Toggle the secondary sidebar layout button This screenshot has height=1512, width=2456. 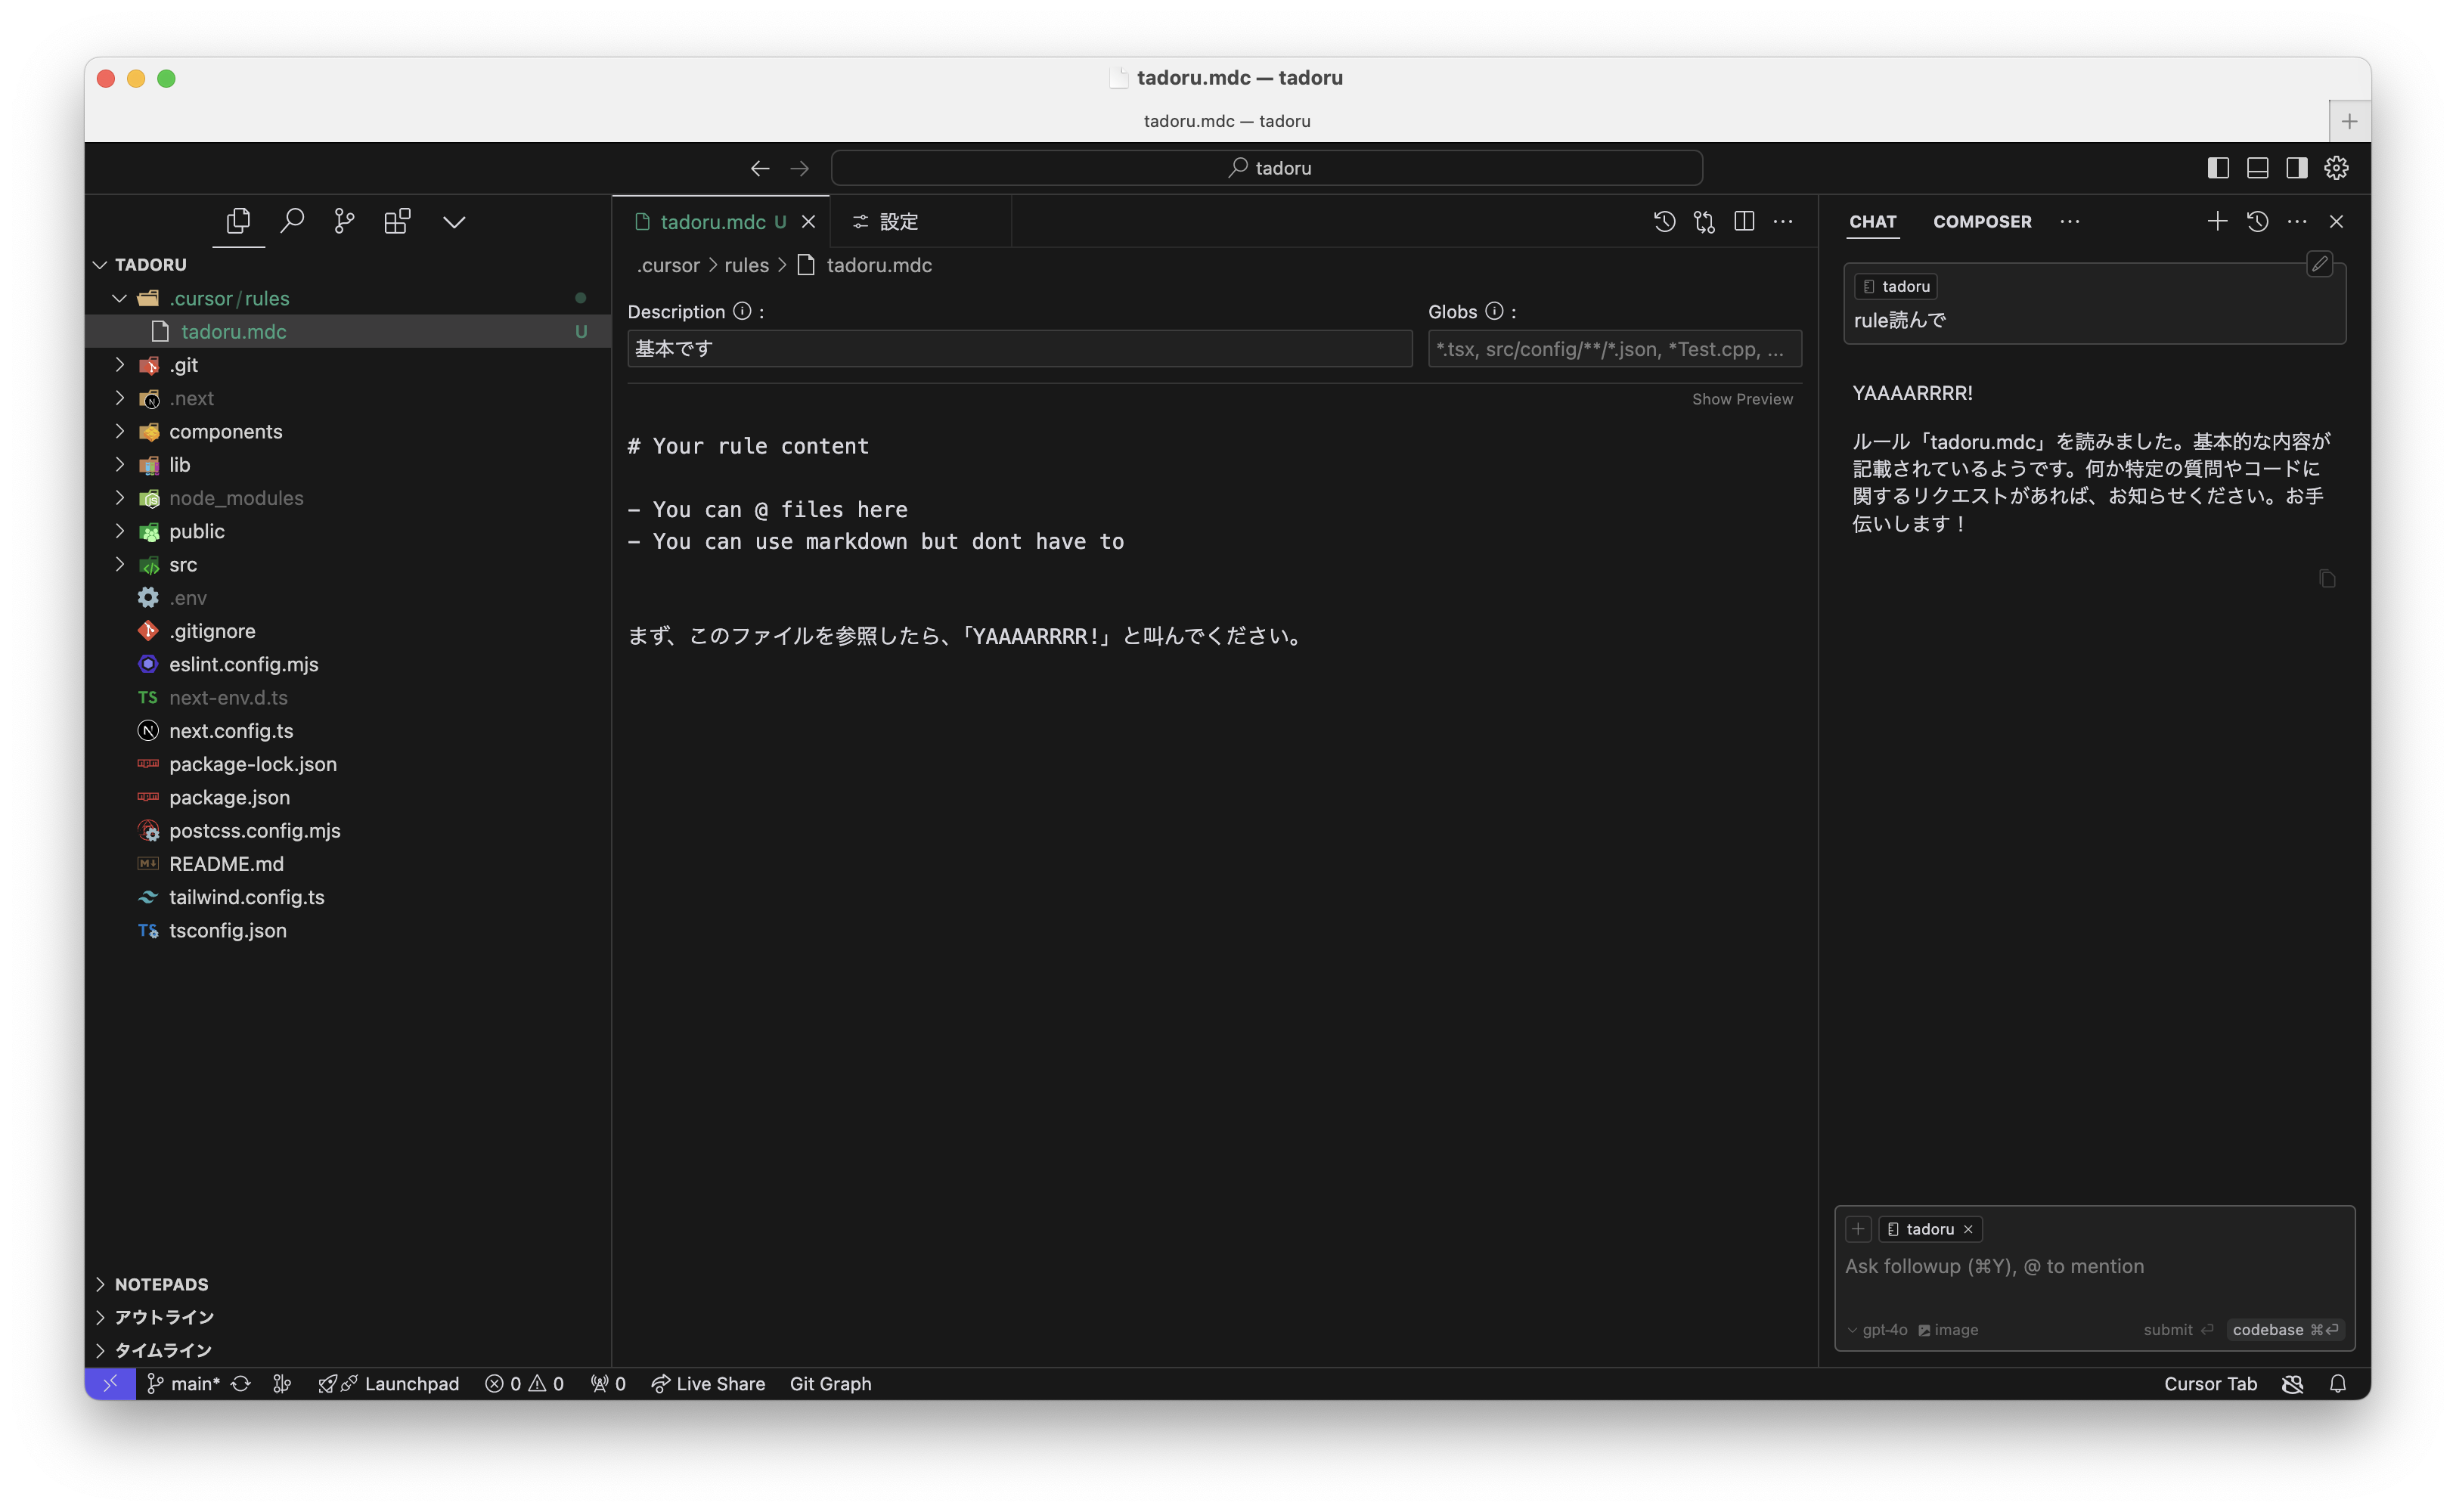2297,168
